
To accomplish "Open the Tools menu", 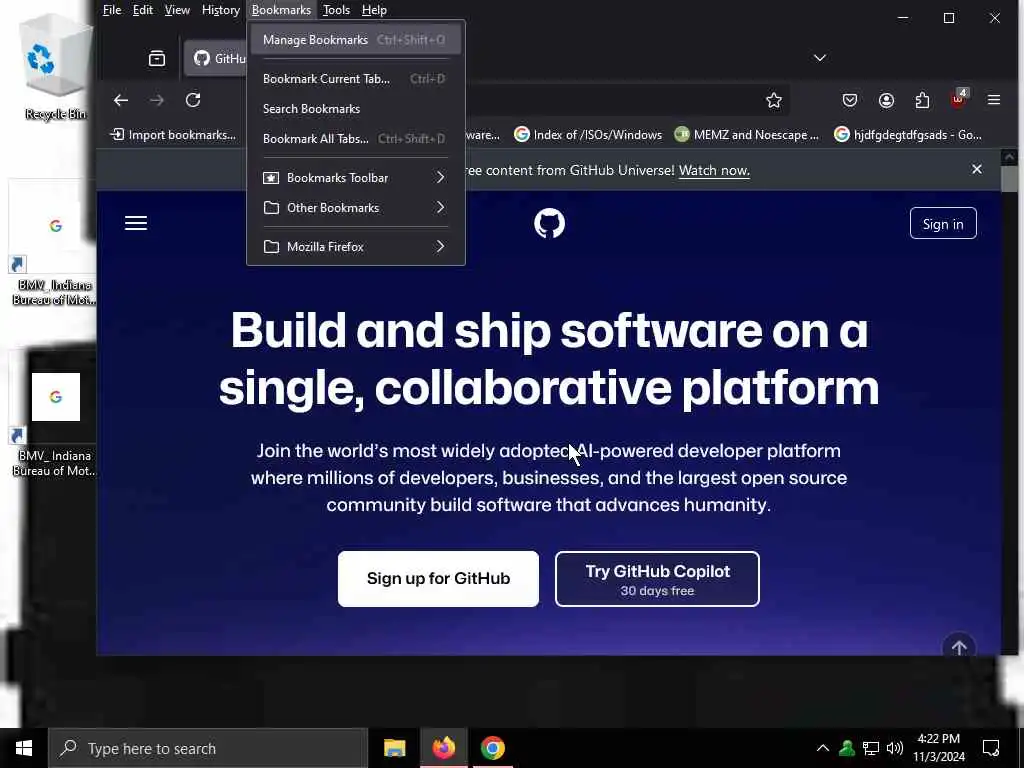I will point(336,10).
